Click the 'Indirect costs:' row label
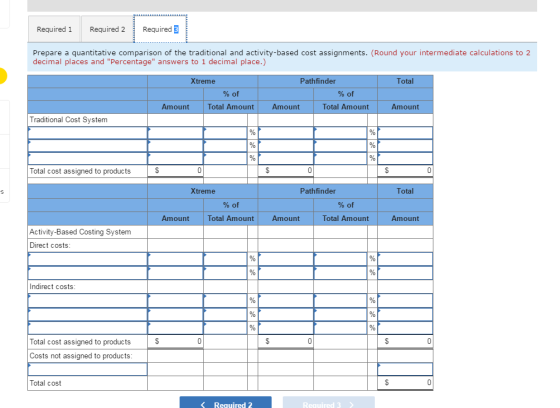560x408 pixels. click(x=52, y=287)
